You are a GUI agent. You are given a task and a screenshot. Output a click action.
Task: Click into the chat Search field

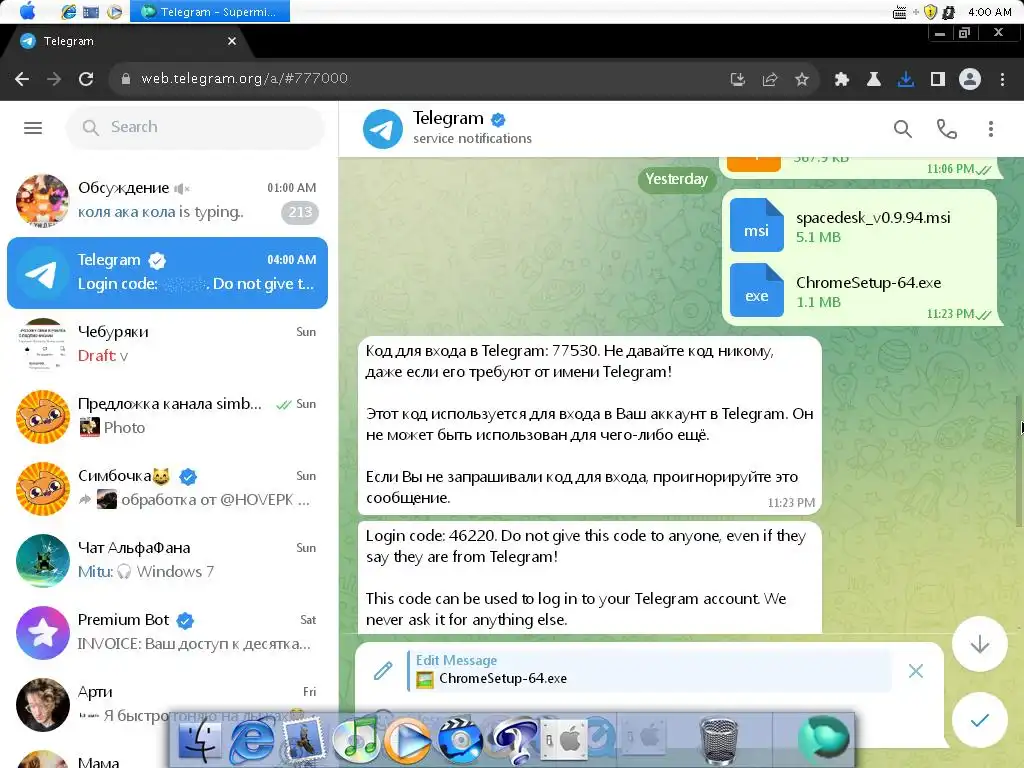click(195, 127)
